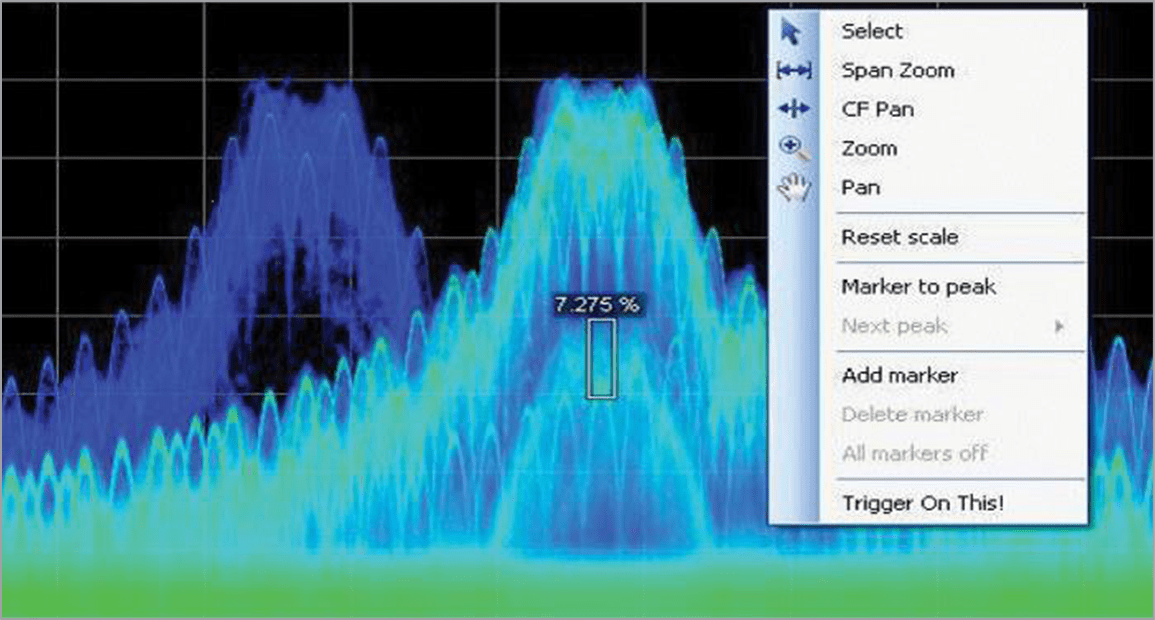Viewport: 1155px width, 620px height.
Task: Expand the Next peak submenu arrow
Action: [1060, 326]
